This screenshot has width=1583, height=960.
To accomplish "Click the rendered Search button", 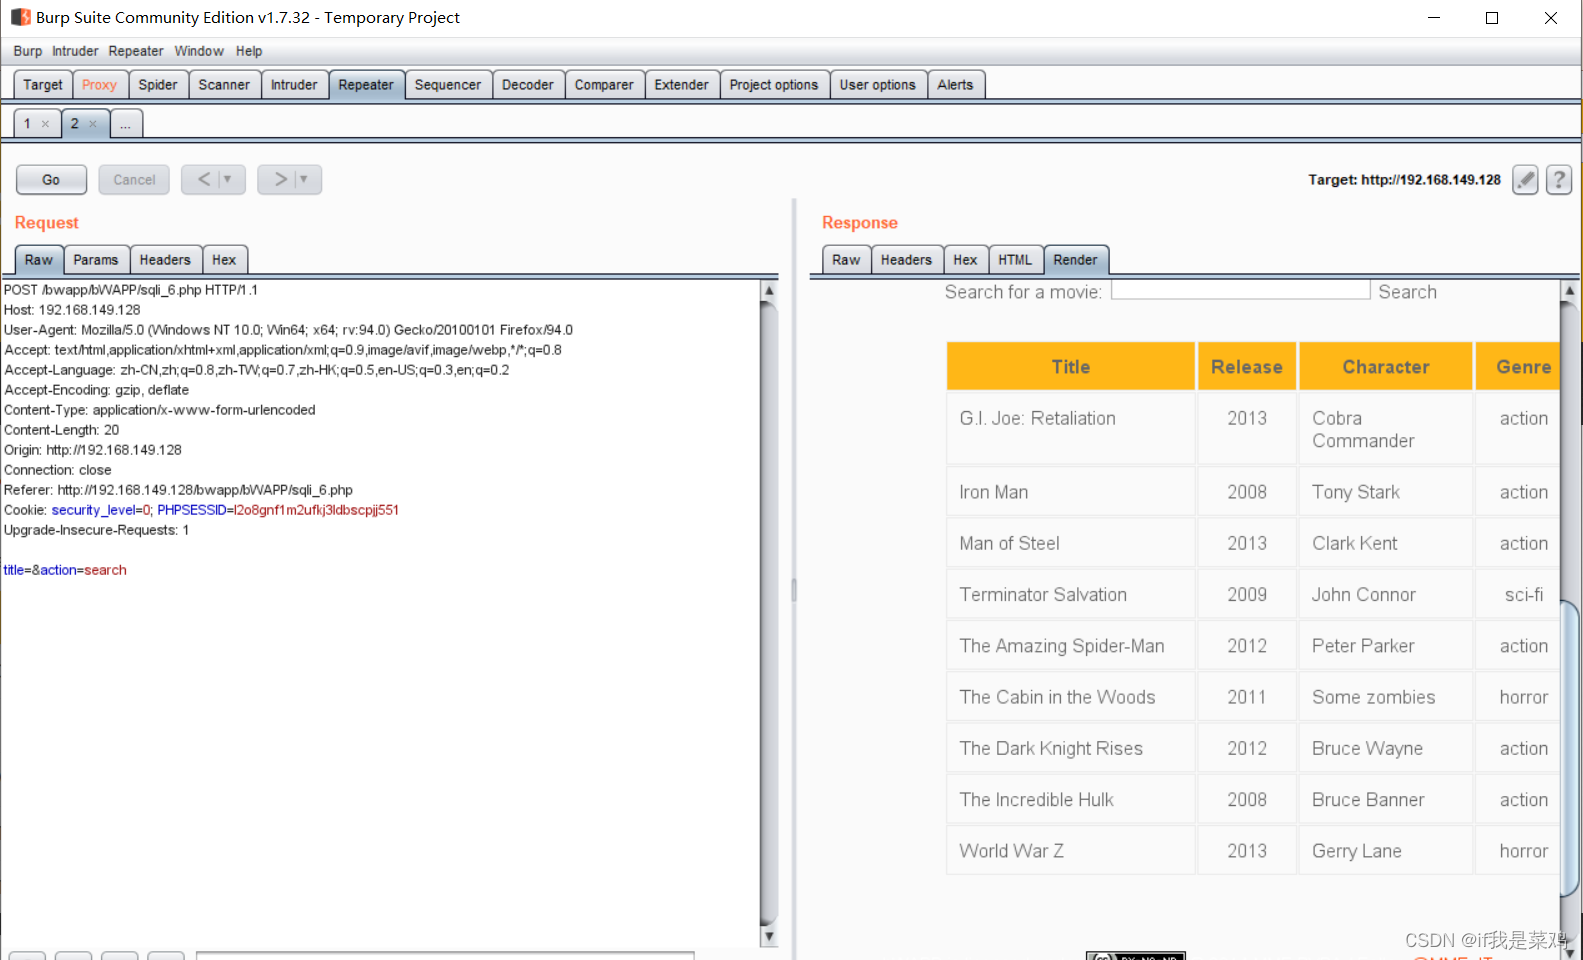I will click(x=1407, y=292).
